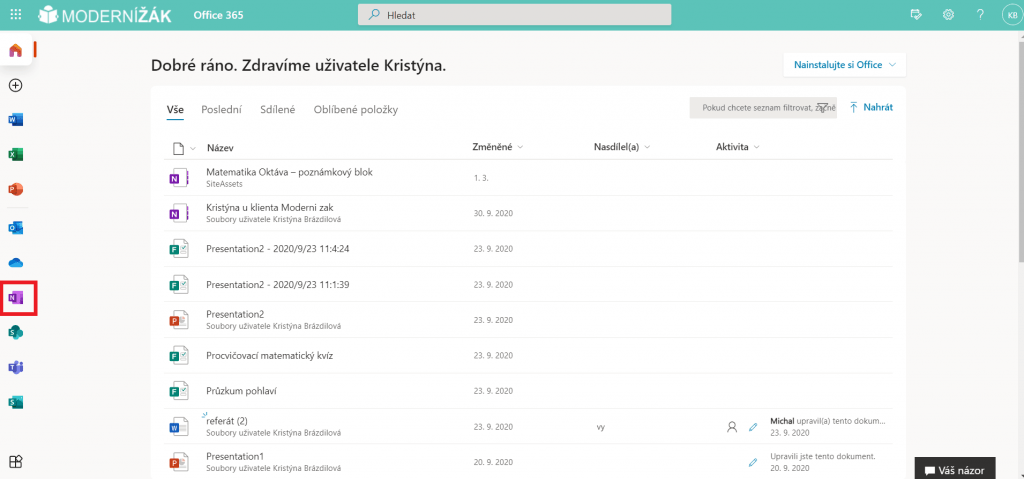Open Microsoft Teams from sidebar
This screenshot has height=479, width=1024.
click(15, 367)
